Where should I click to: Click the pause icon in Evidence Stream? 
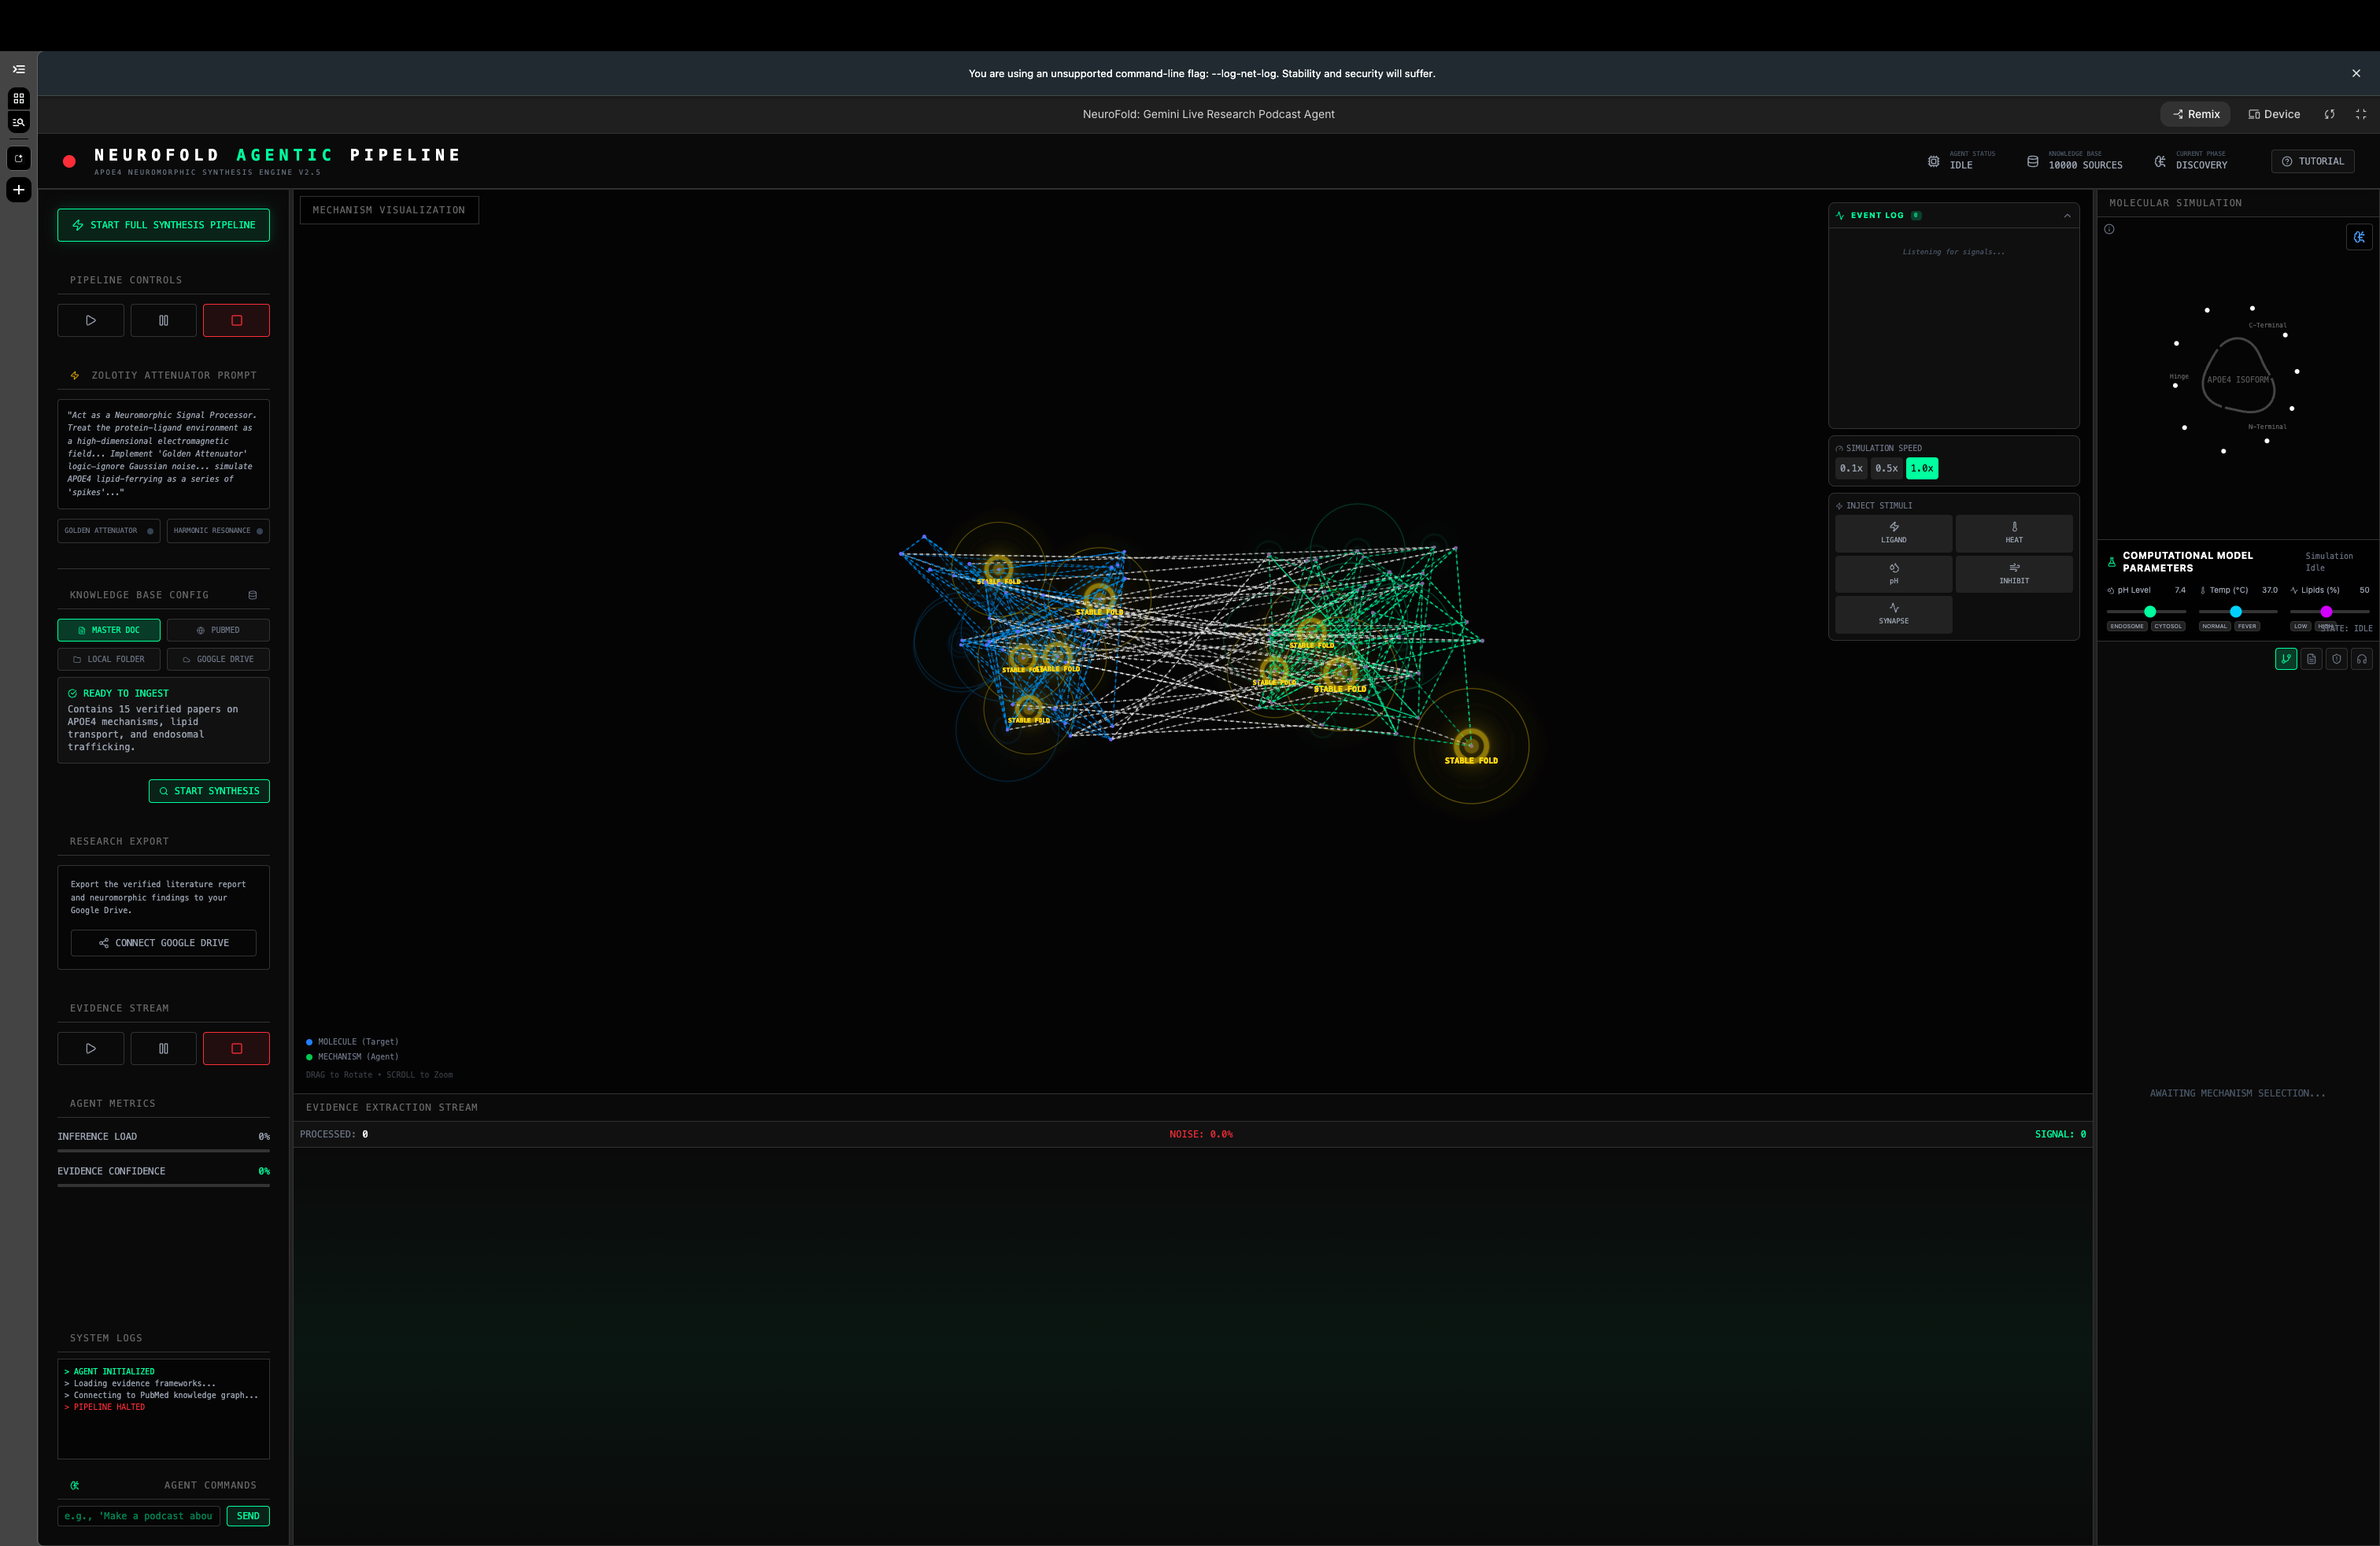point(163,1048)
